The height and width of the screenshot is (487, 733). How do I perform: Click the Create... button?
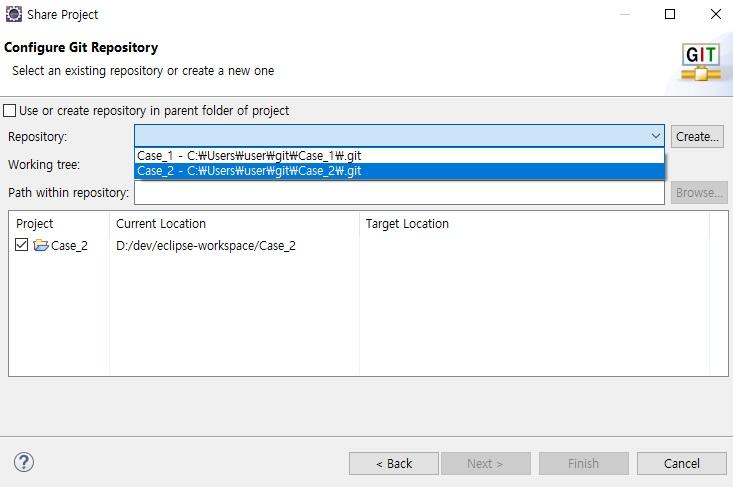(x=697, y=136)
